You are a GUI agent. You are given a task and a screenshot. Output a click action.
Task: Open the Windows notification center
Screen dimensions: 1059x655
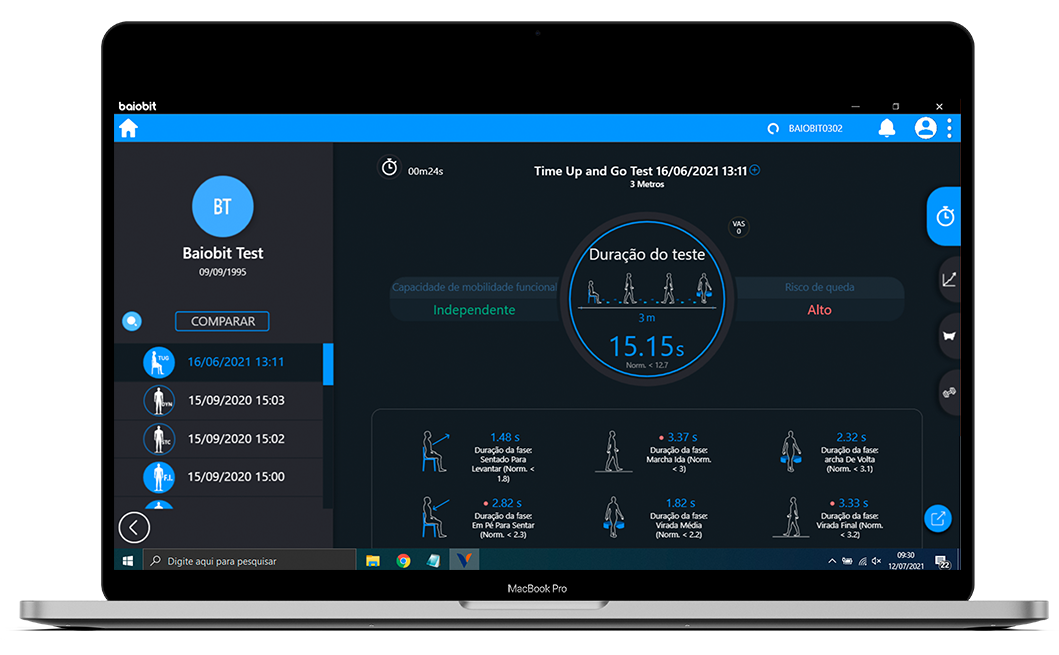click(x=942, y=561)
